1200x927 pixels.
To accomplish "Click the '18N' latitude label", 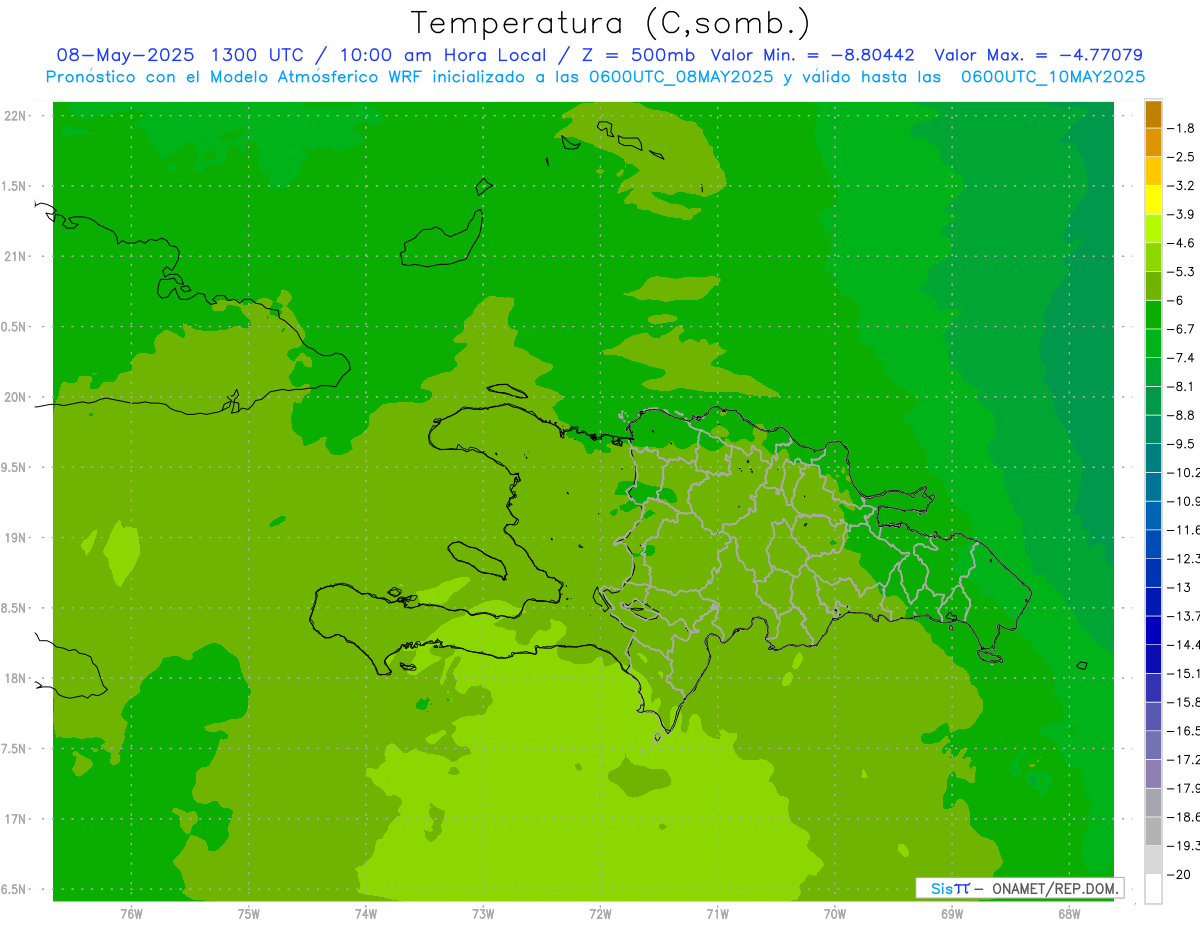I will (x=16, y=678).
